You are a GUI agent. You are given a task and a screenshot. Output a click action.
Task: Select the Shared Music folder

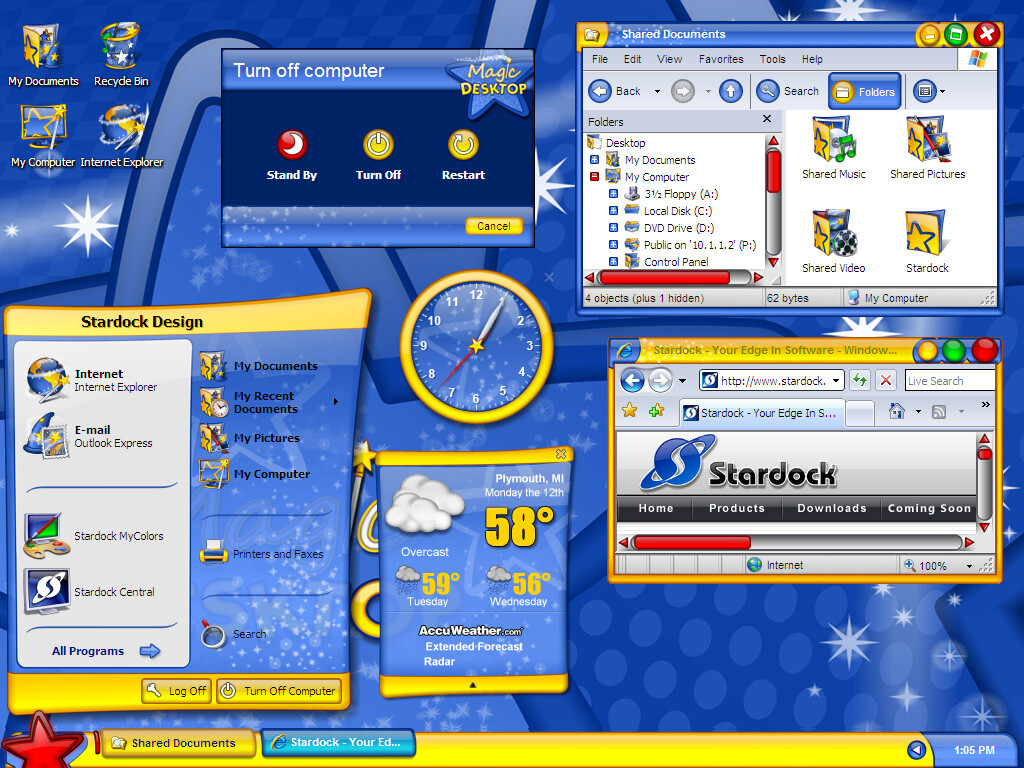[833, 148]
